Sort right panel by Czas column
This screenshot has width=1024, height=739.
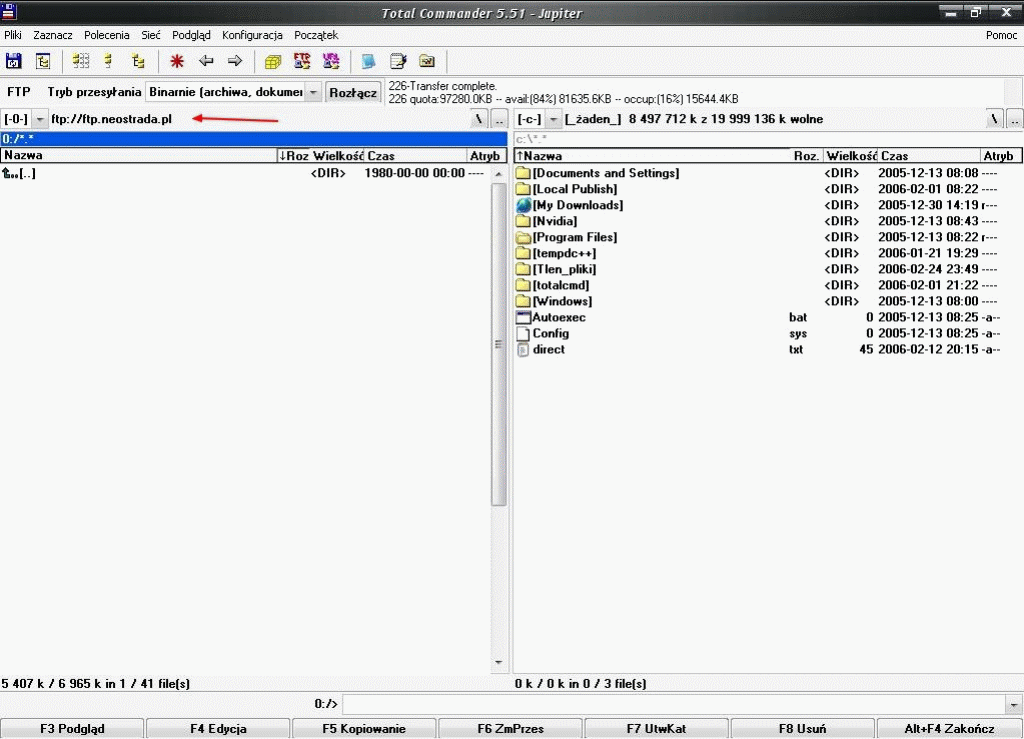point(929,156)
